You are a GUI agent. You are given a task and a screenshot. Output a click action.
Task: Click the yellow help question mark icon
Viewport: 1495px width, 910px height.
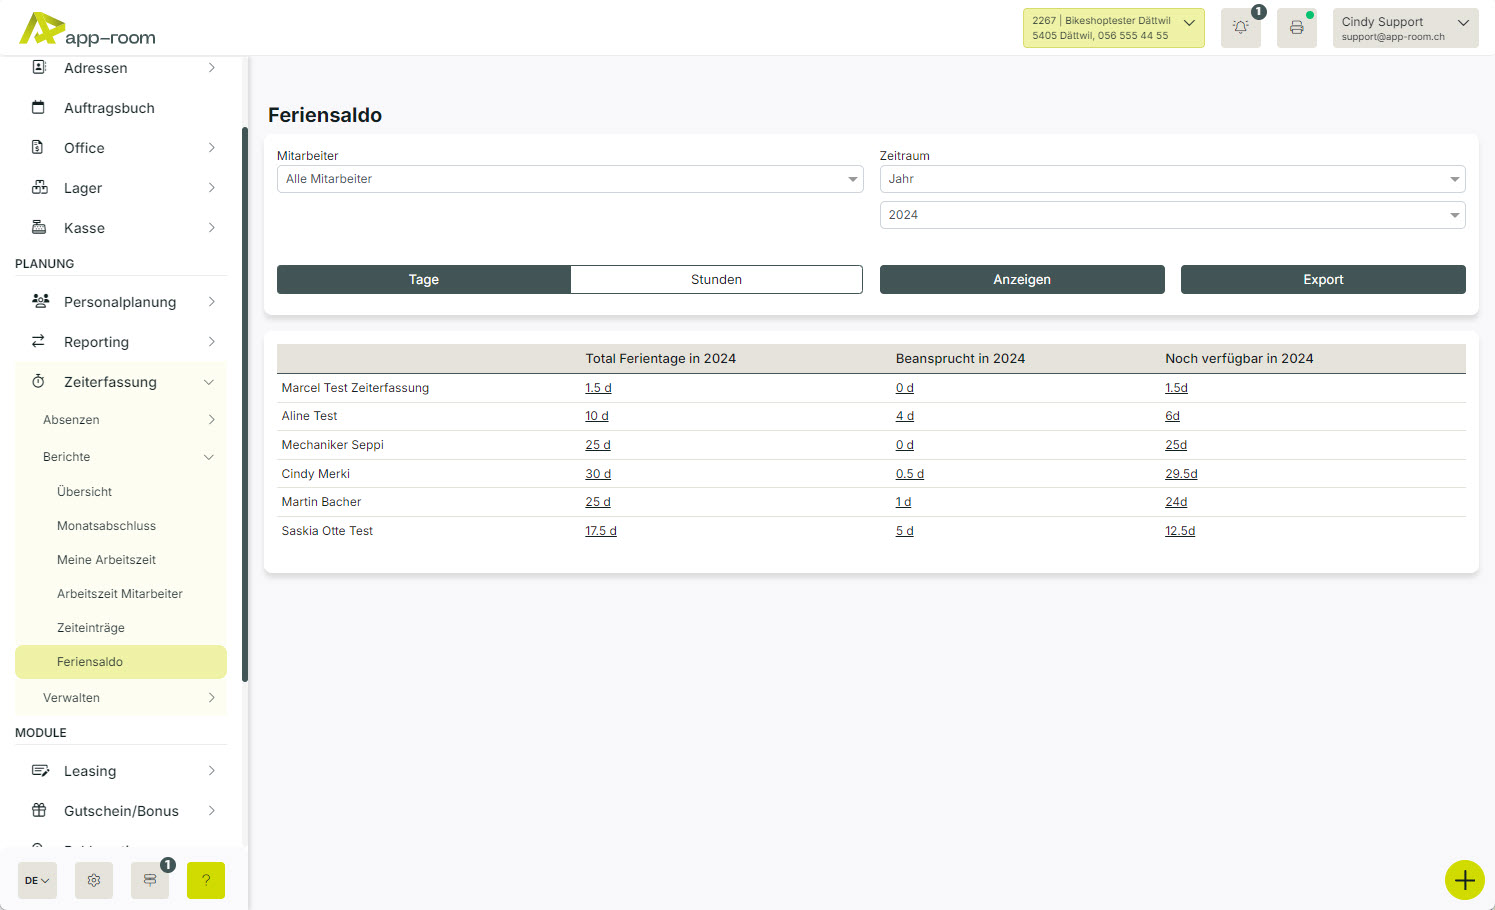tap(206, 880)
